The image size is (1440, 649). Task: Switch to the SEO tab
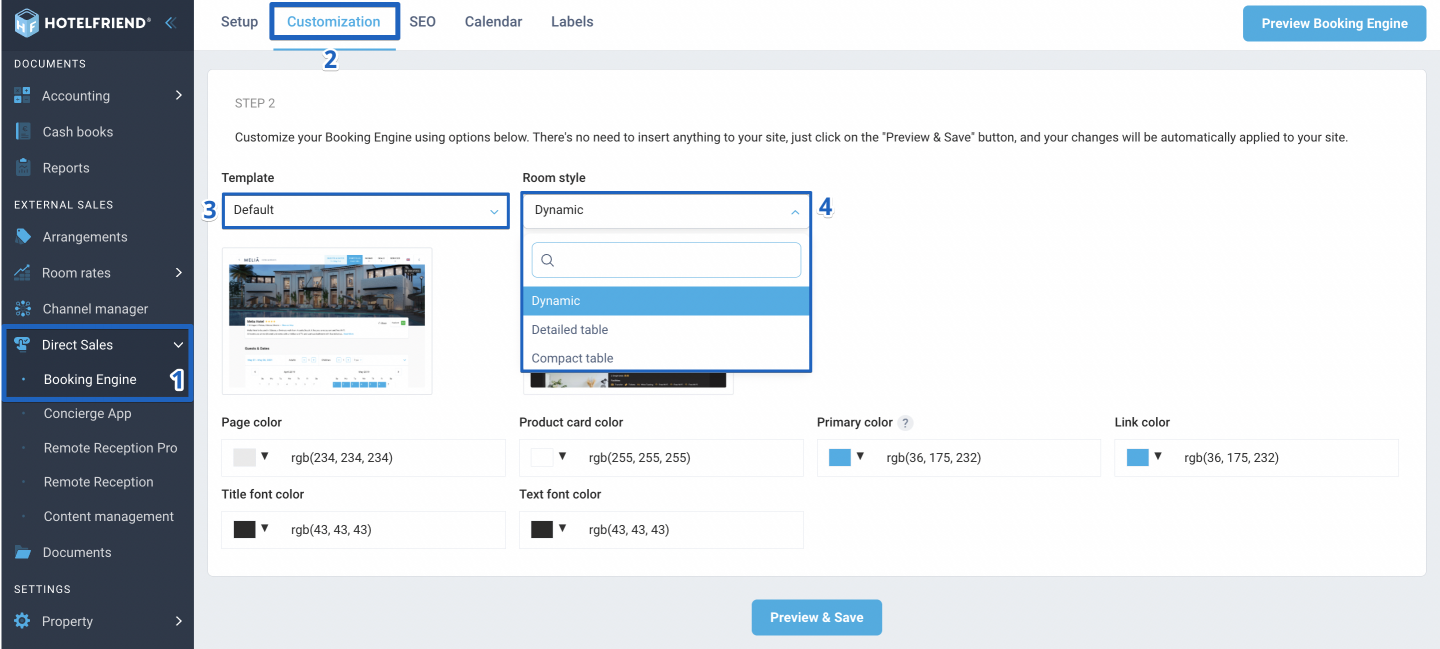(422, 22)
